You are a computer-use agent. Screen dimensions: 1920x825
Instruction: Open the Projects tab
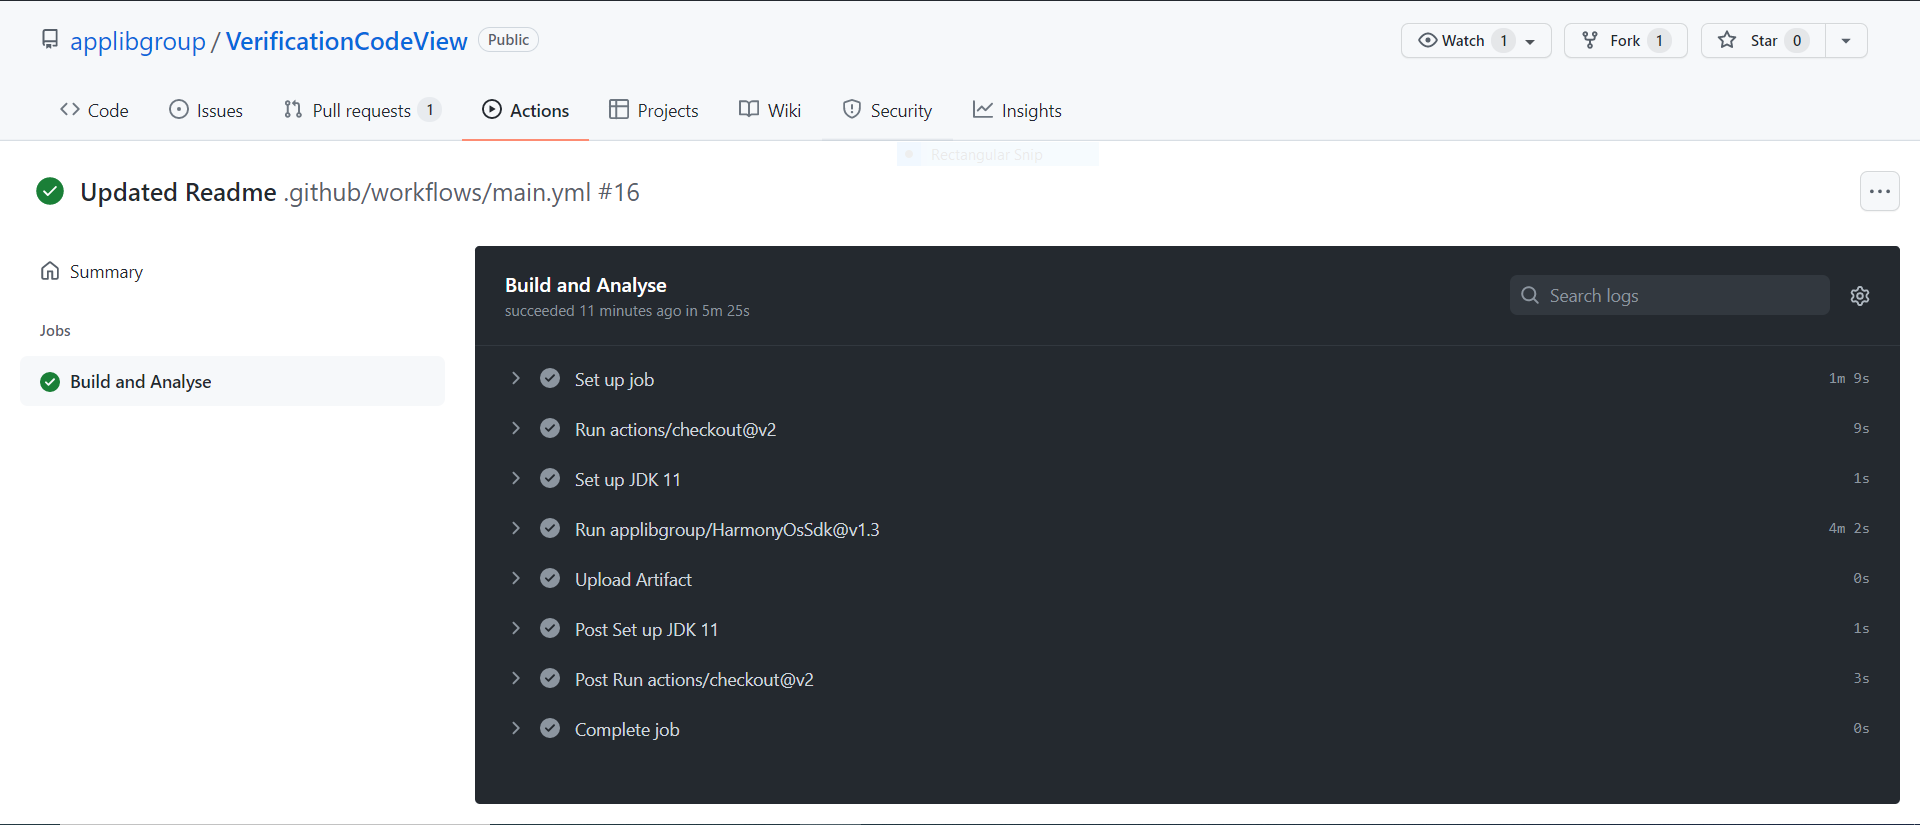(x=654, y=110)
